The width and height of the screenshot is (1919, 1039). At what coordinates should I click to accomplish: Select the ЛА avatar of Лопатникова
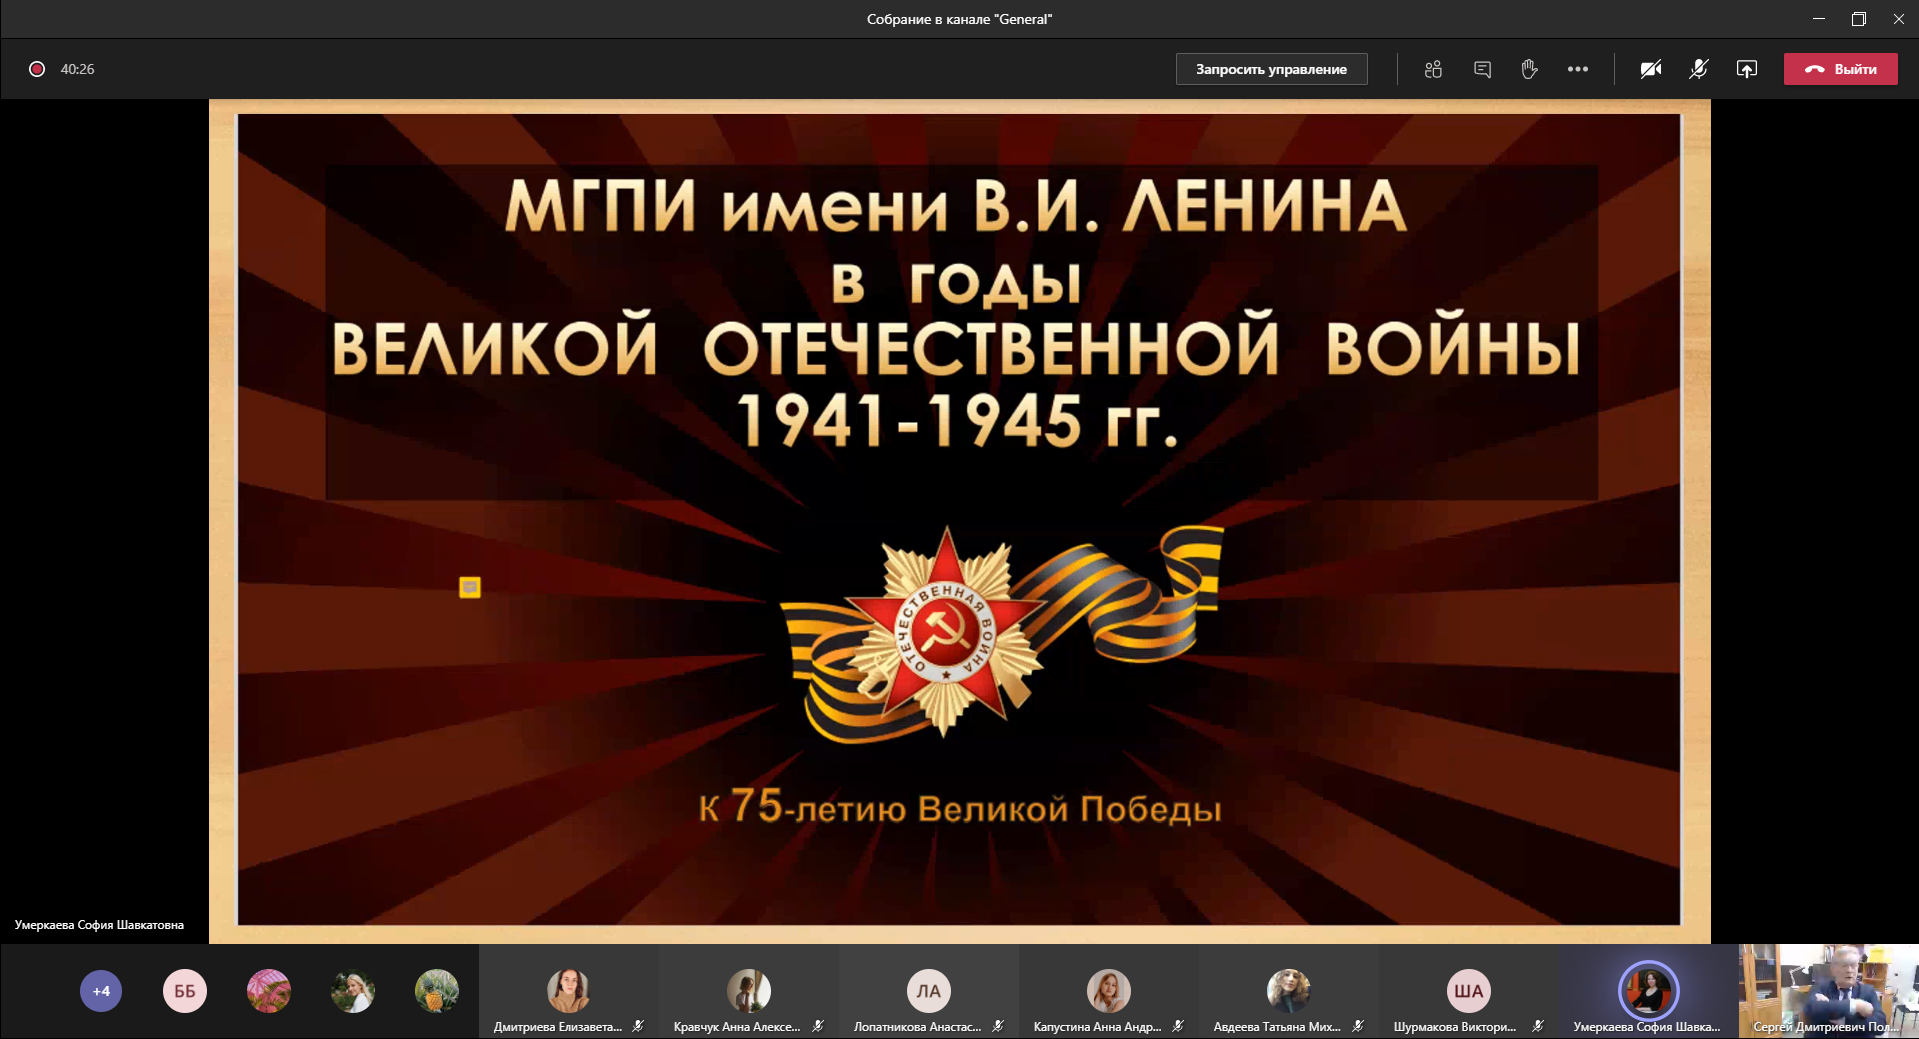pyautogui.click(x=928, y=991)
